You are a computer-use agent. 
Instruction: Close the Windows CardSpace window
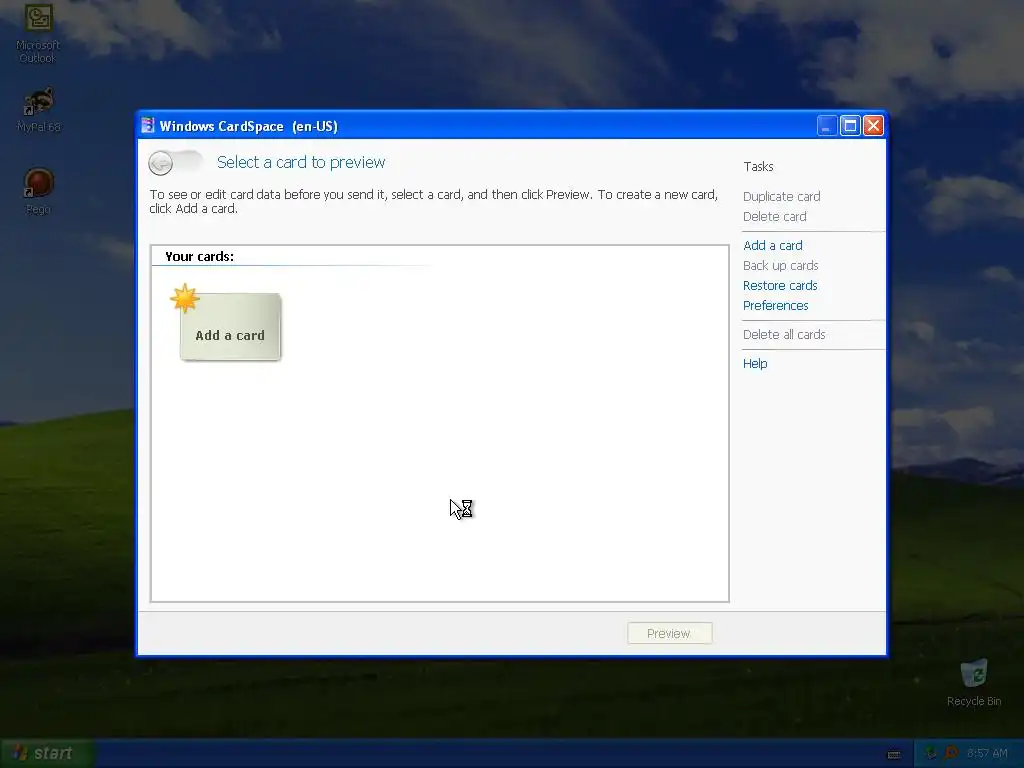[873, 125]
